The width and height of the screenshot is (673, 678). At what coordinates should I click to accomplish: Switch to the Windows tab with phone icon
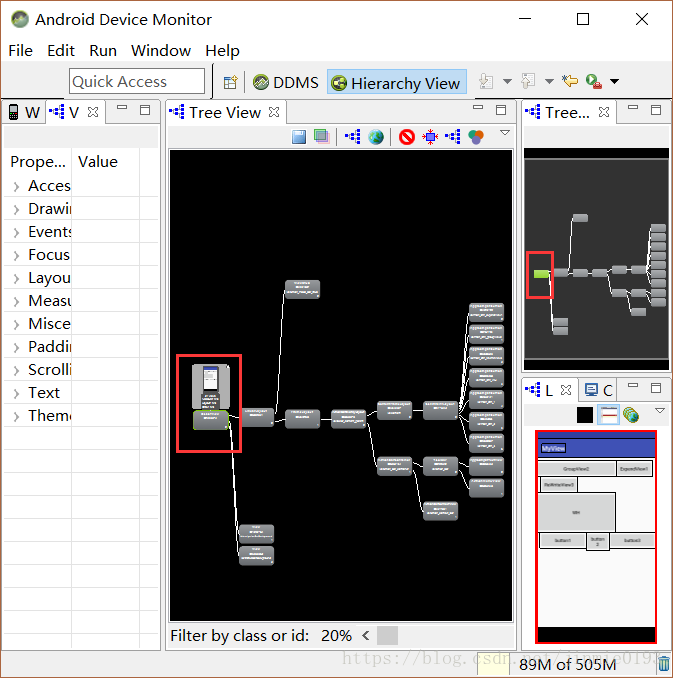[x=24, y=112]
